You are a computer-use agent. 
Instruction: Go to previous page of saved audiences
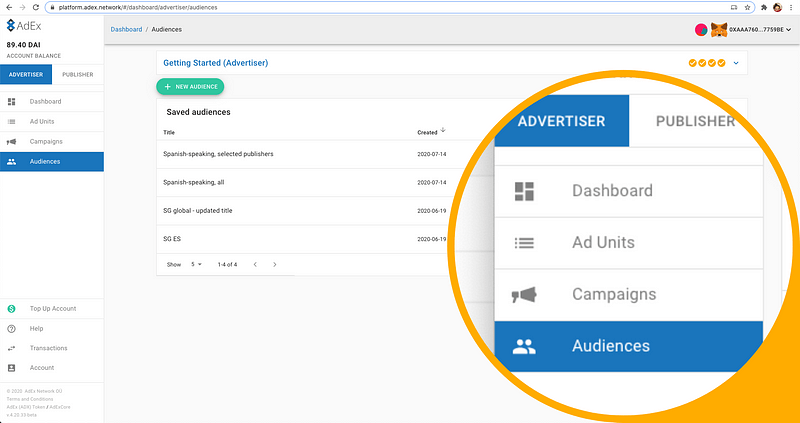click(x=255, y=264)
